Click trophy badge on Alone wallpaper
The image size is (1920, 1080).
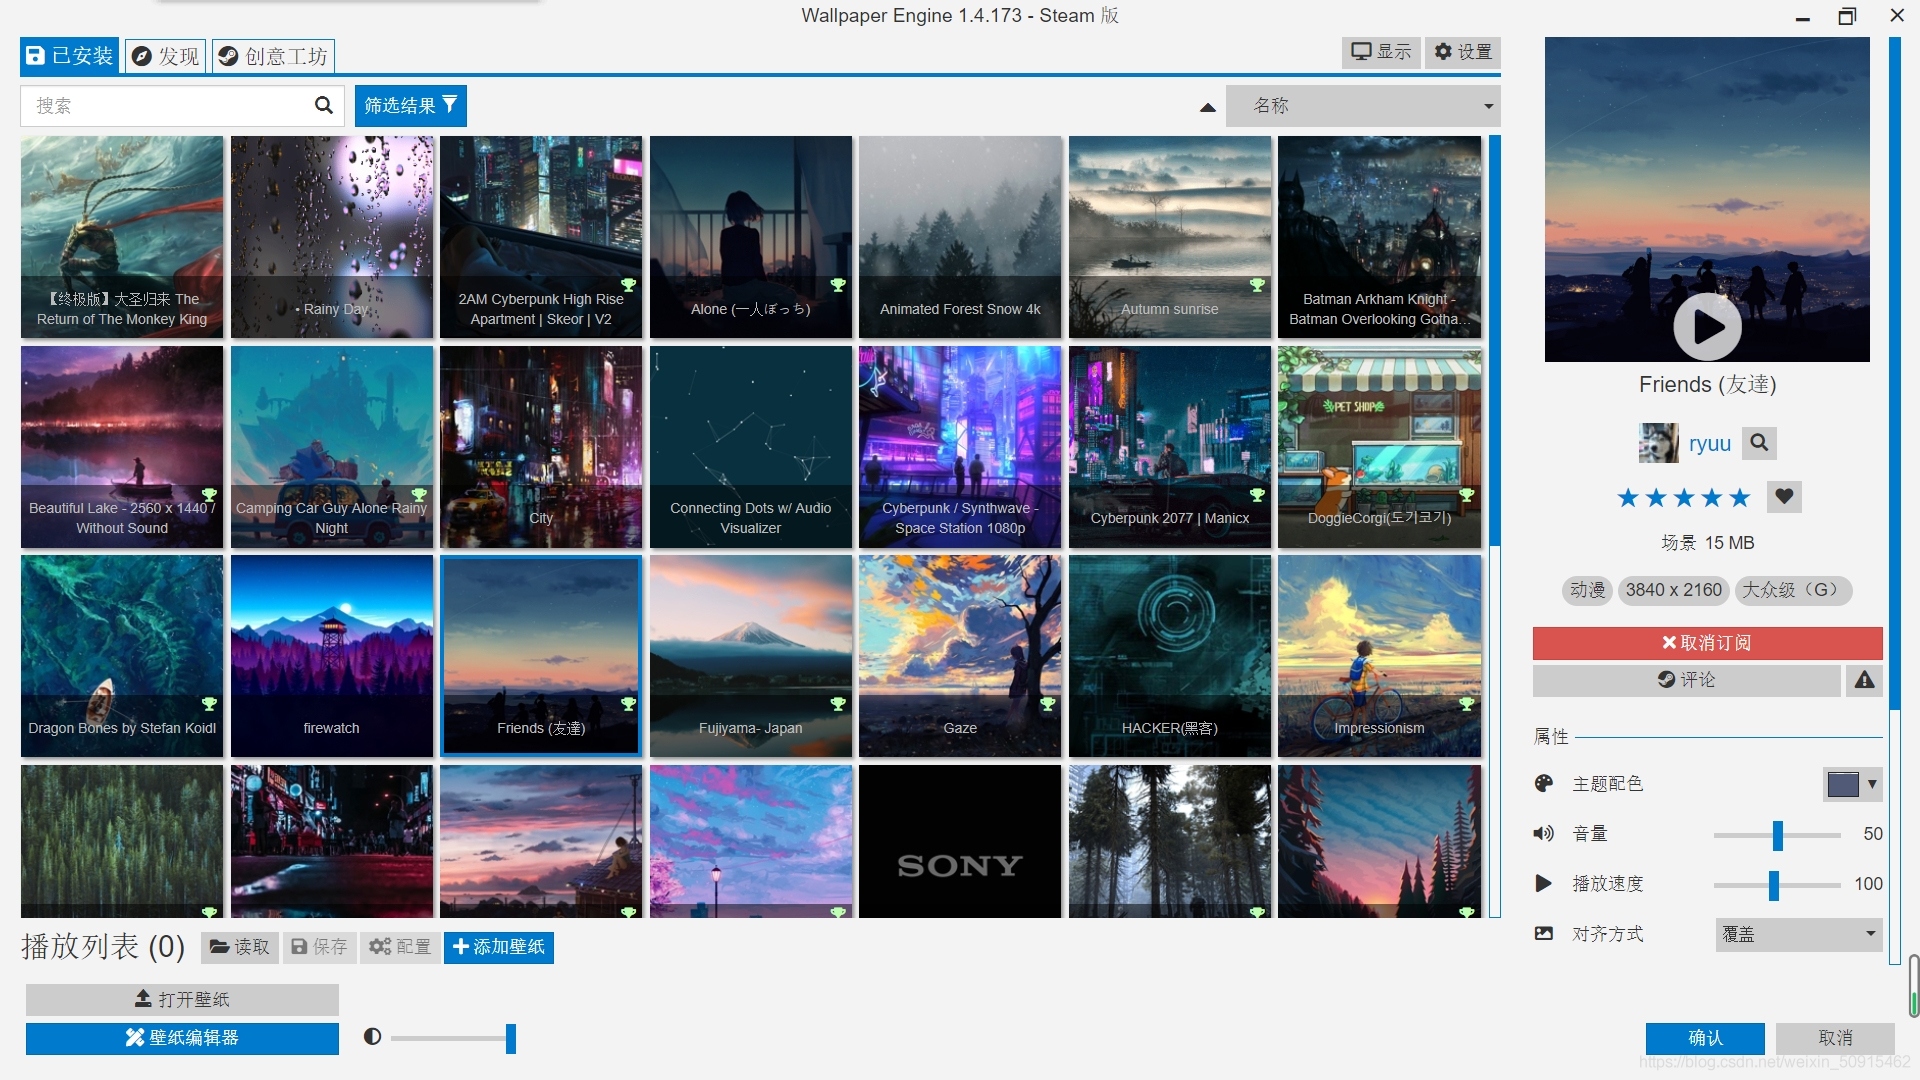(838, 286)
